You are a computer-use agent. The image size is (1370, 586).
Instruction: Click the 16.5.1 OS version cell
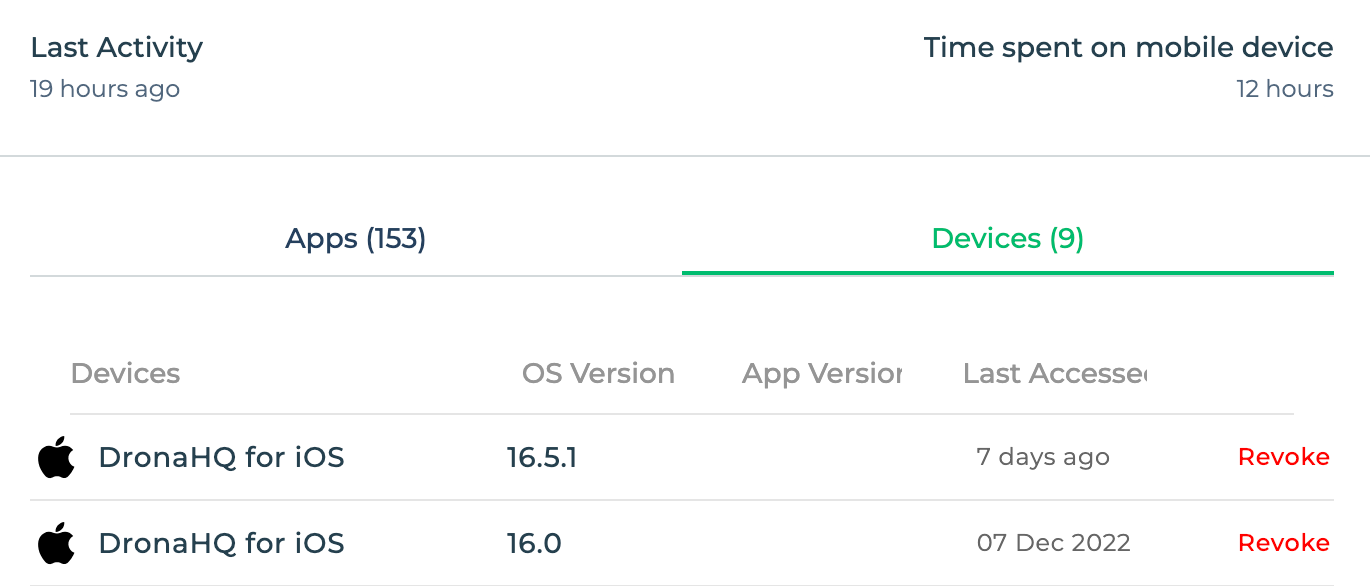[x=542, y=458]
